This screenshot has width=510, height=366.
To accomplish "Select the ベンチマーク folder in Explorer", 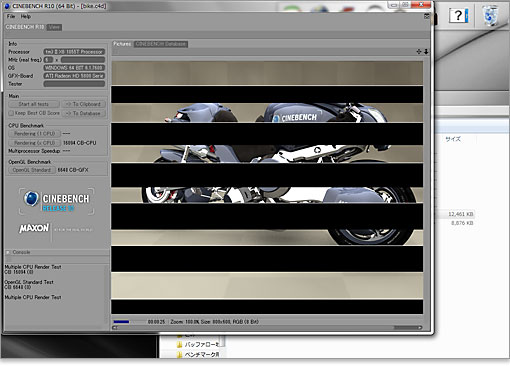I will coord(198,355).
